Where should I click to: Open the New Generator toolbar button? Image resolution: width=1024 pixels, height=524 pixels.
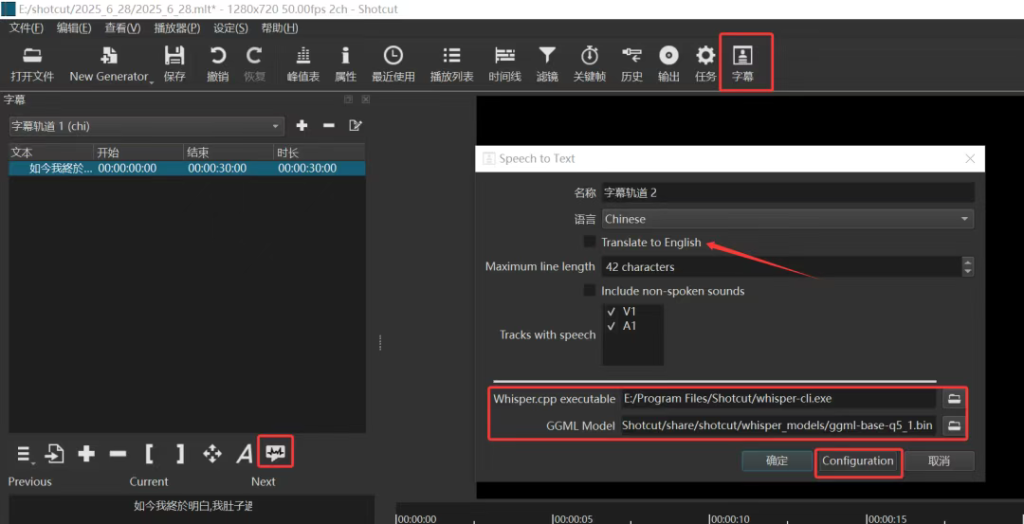109,64
